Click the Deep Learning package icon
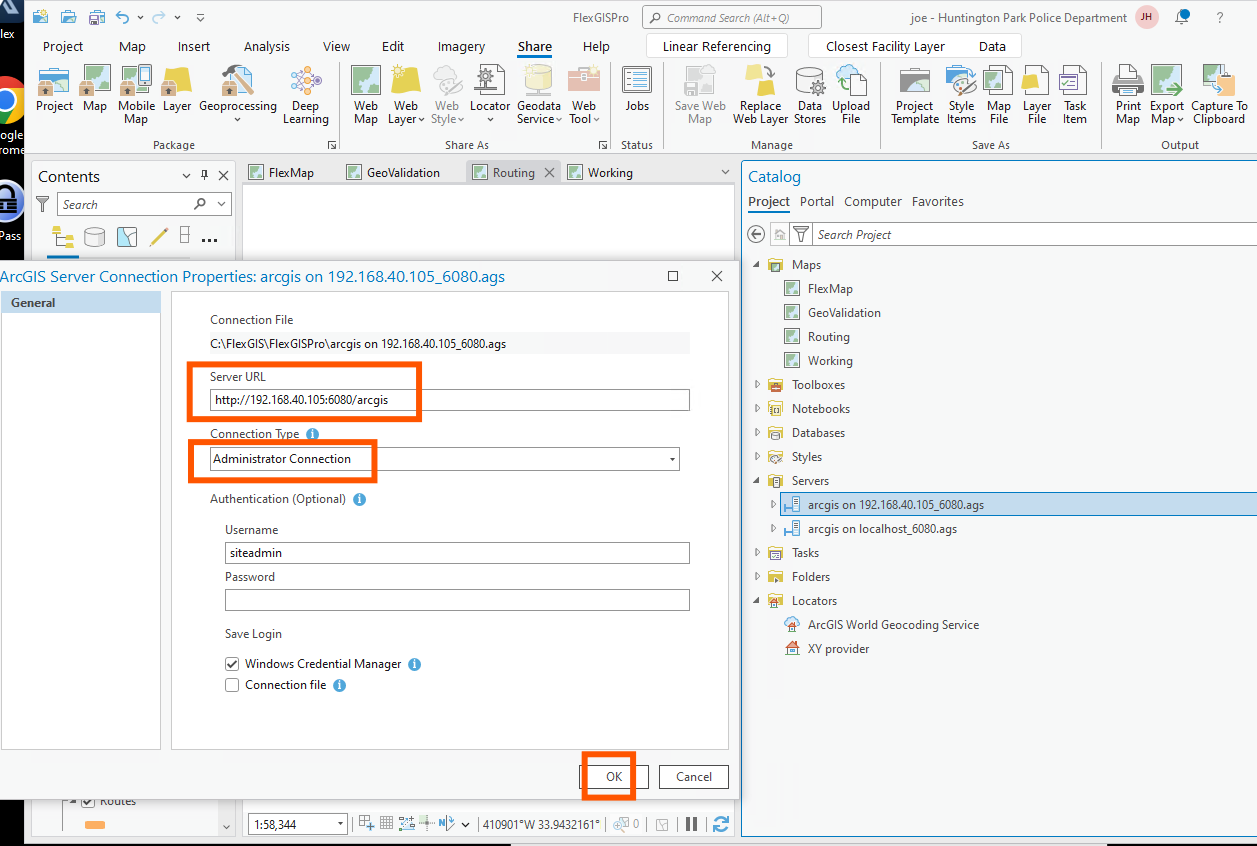1257x846 pixels. pyautogui.click(x=305, y=96)
